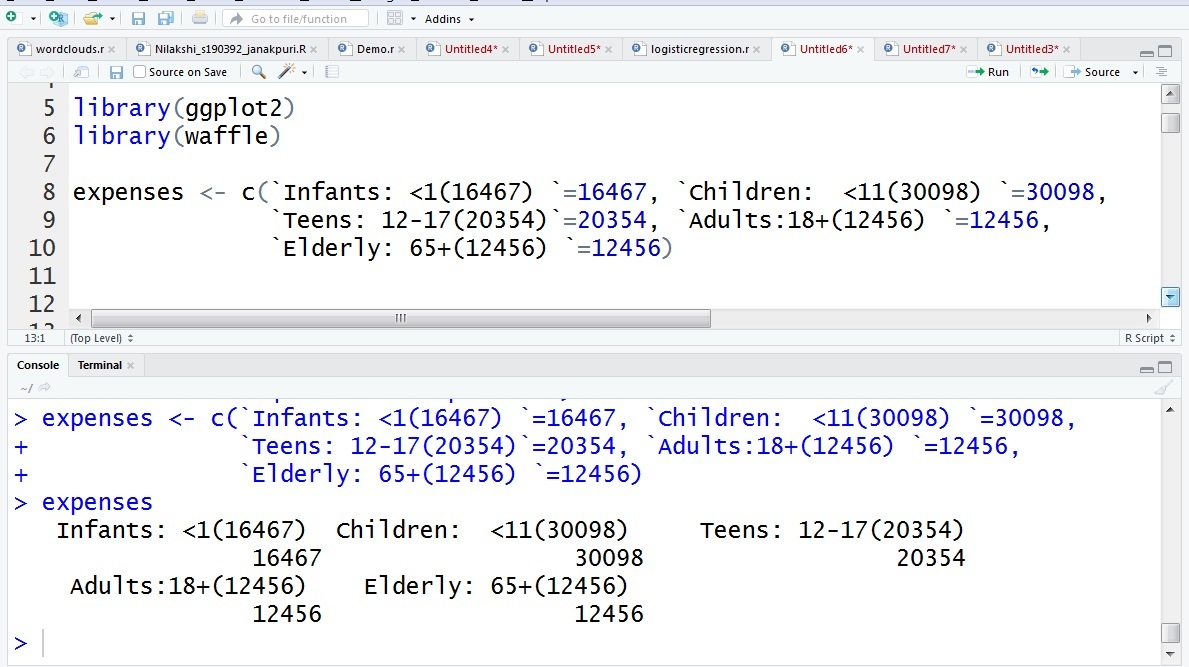Close the Demo.r tab
This screenshot has height=667, width=1189.
[401, 50]
